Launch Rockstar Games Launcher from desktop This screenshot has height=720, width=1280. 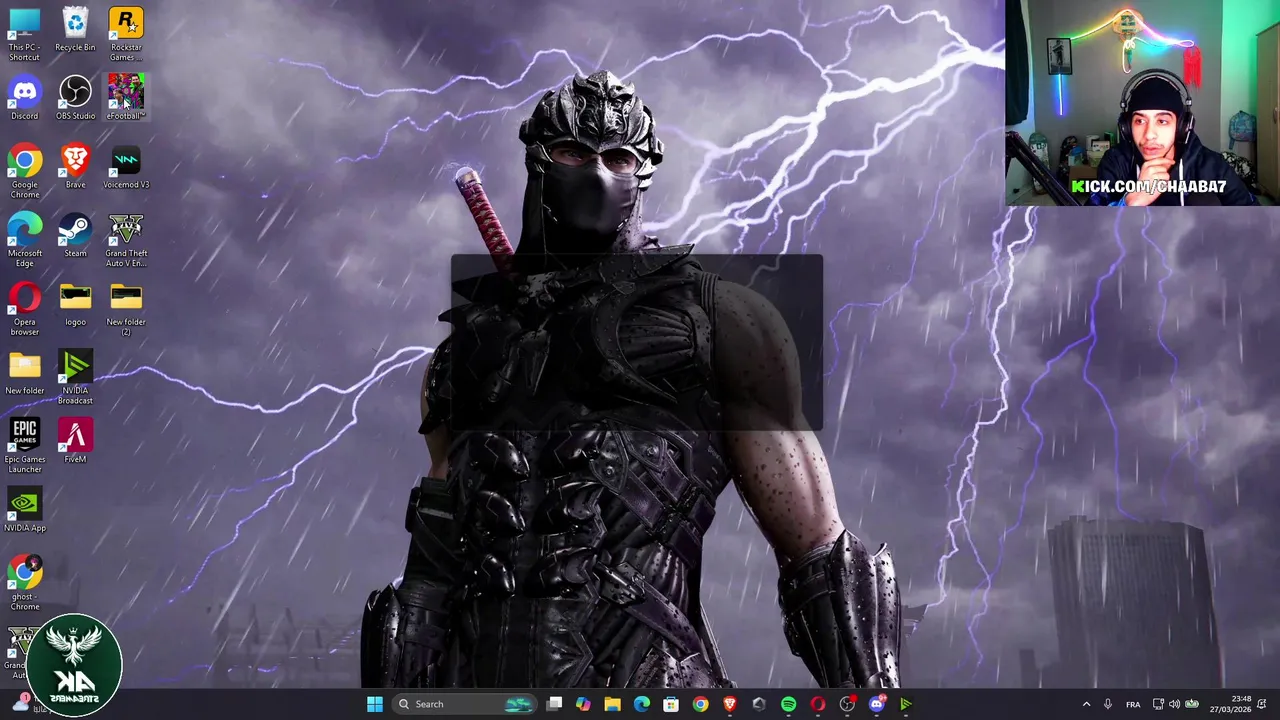(126, 33)
